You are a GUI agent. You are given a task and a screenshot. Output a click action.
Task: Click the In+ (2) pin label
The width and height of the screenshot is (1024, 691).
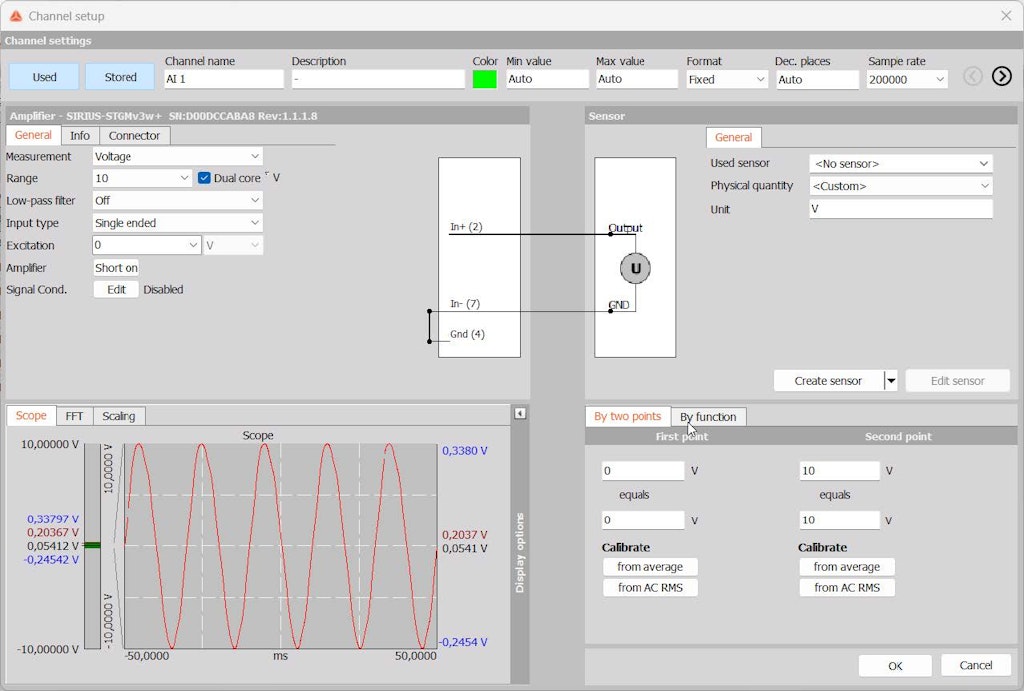(x=466, y=227)
